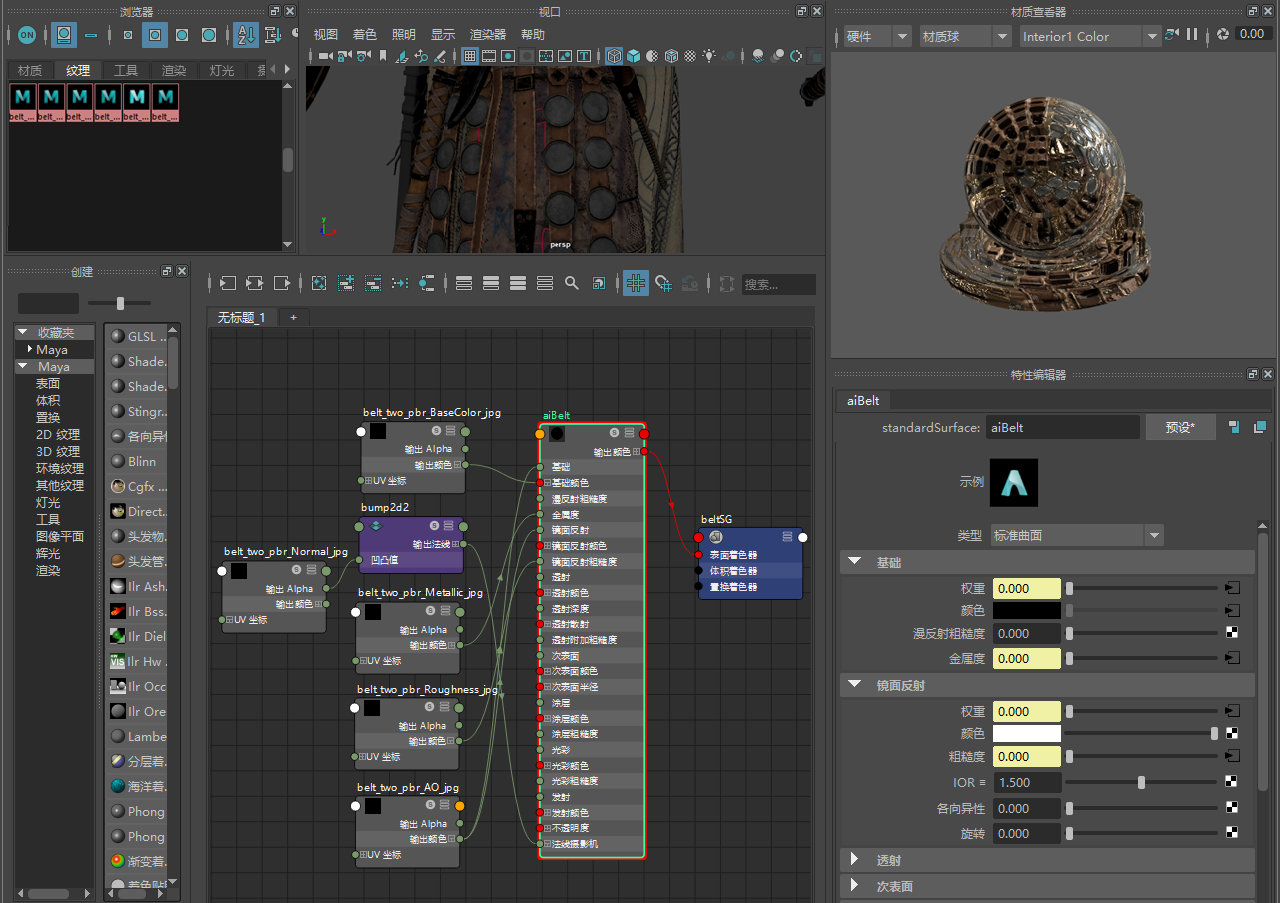Viewport: 1280px width, 903px height.
Task: Click the 搜索 field in node editor
Action: pos(777,285)
